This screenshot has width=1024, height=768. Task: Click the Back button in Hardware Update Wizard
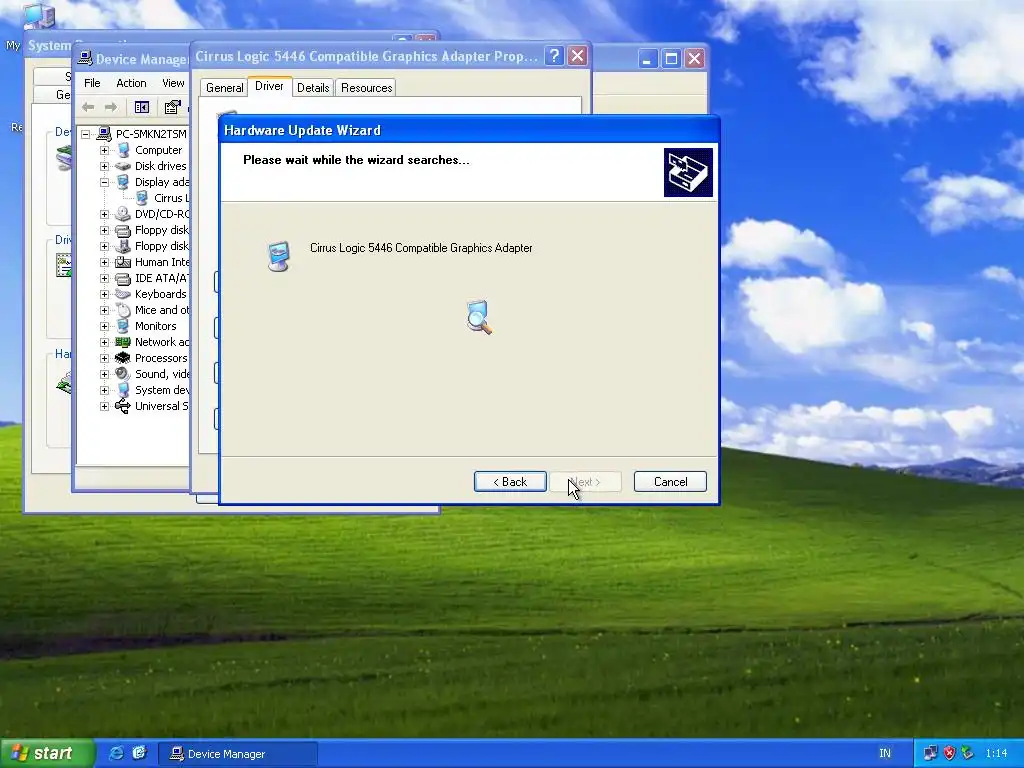tap(510, 482)
